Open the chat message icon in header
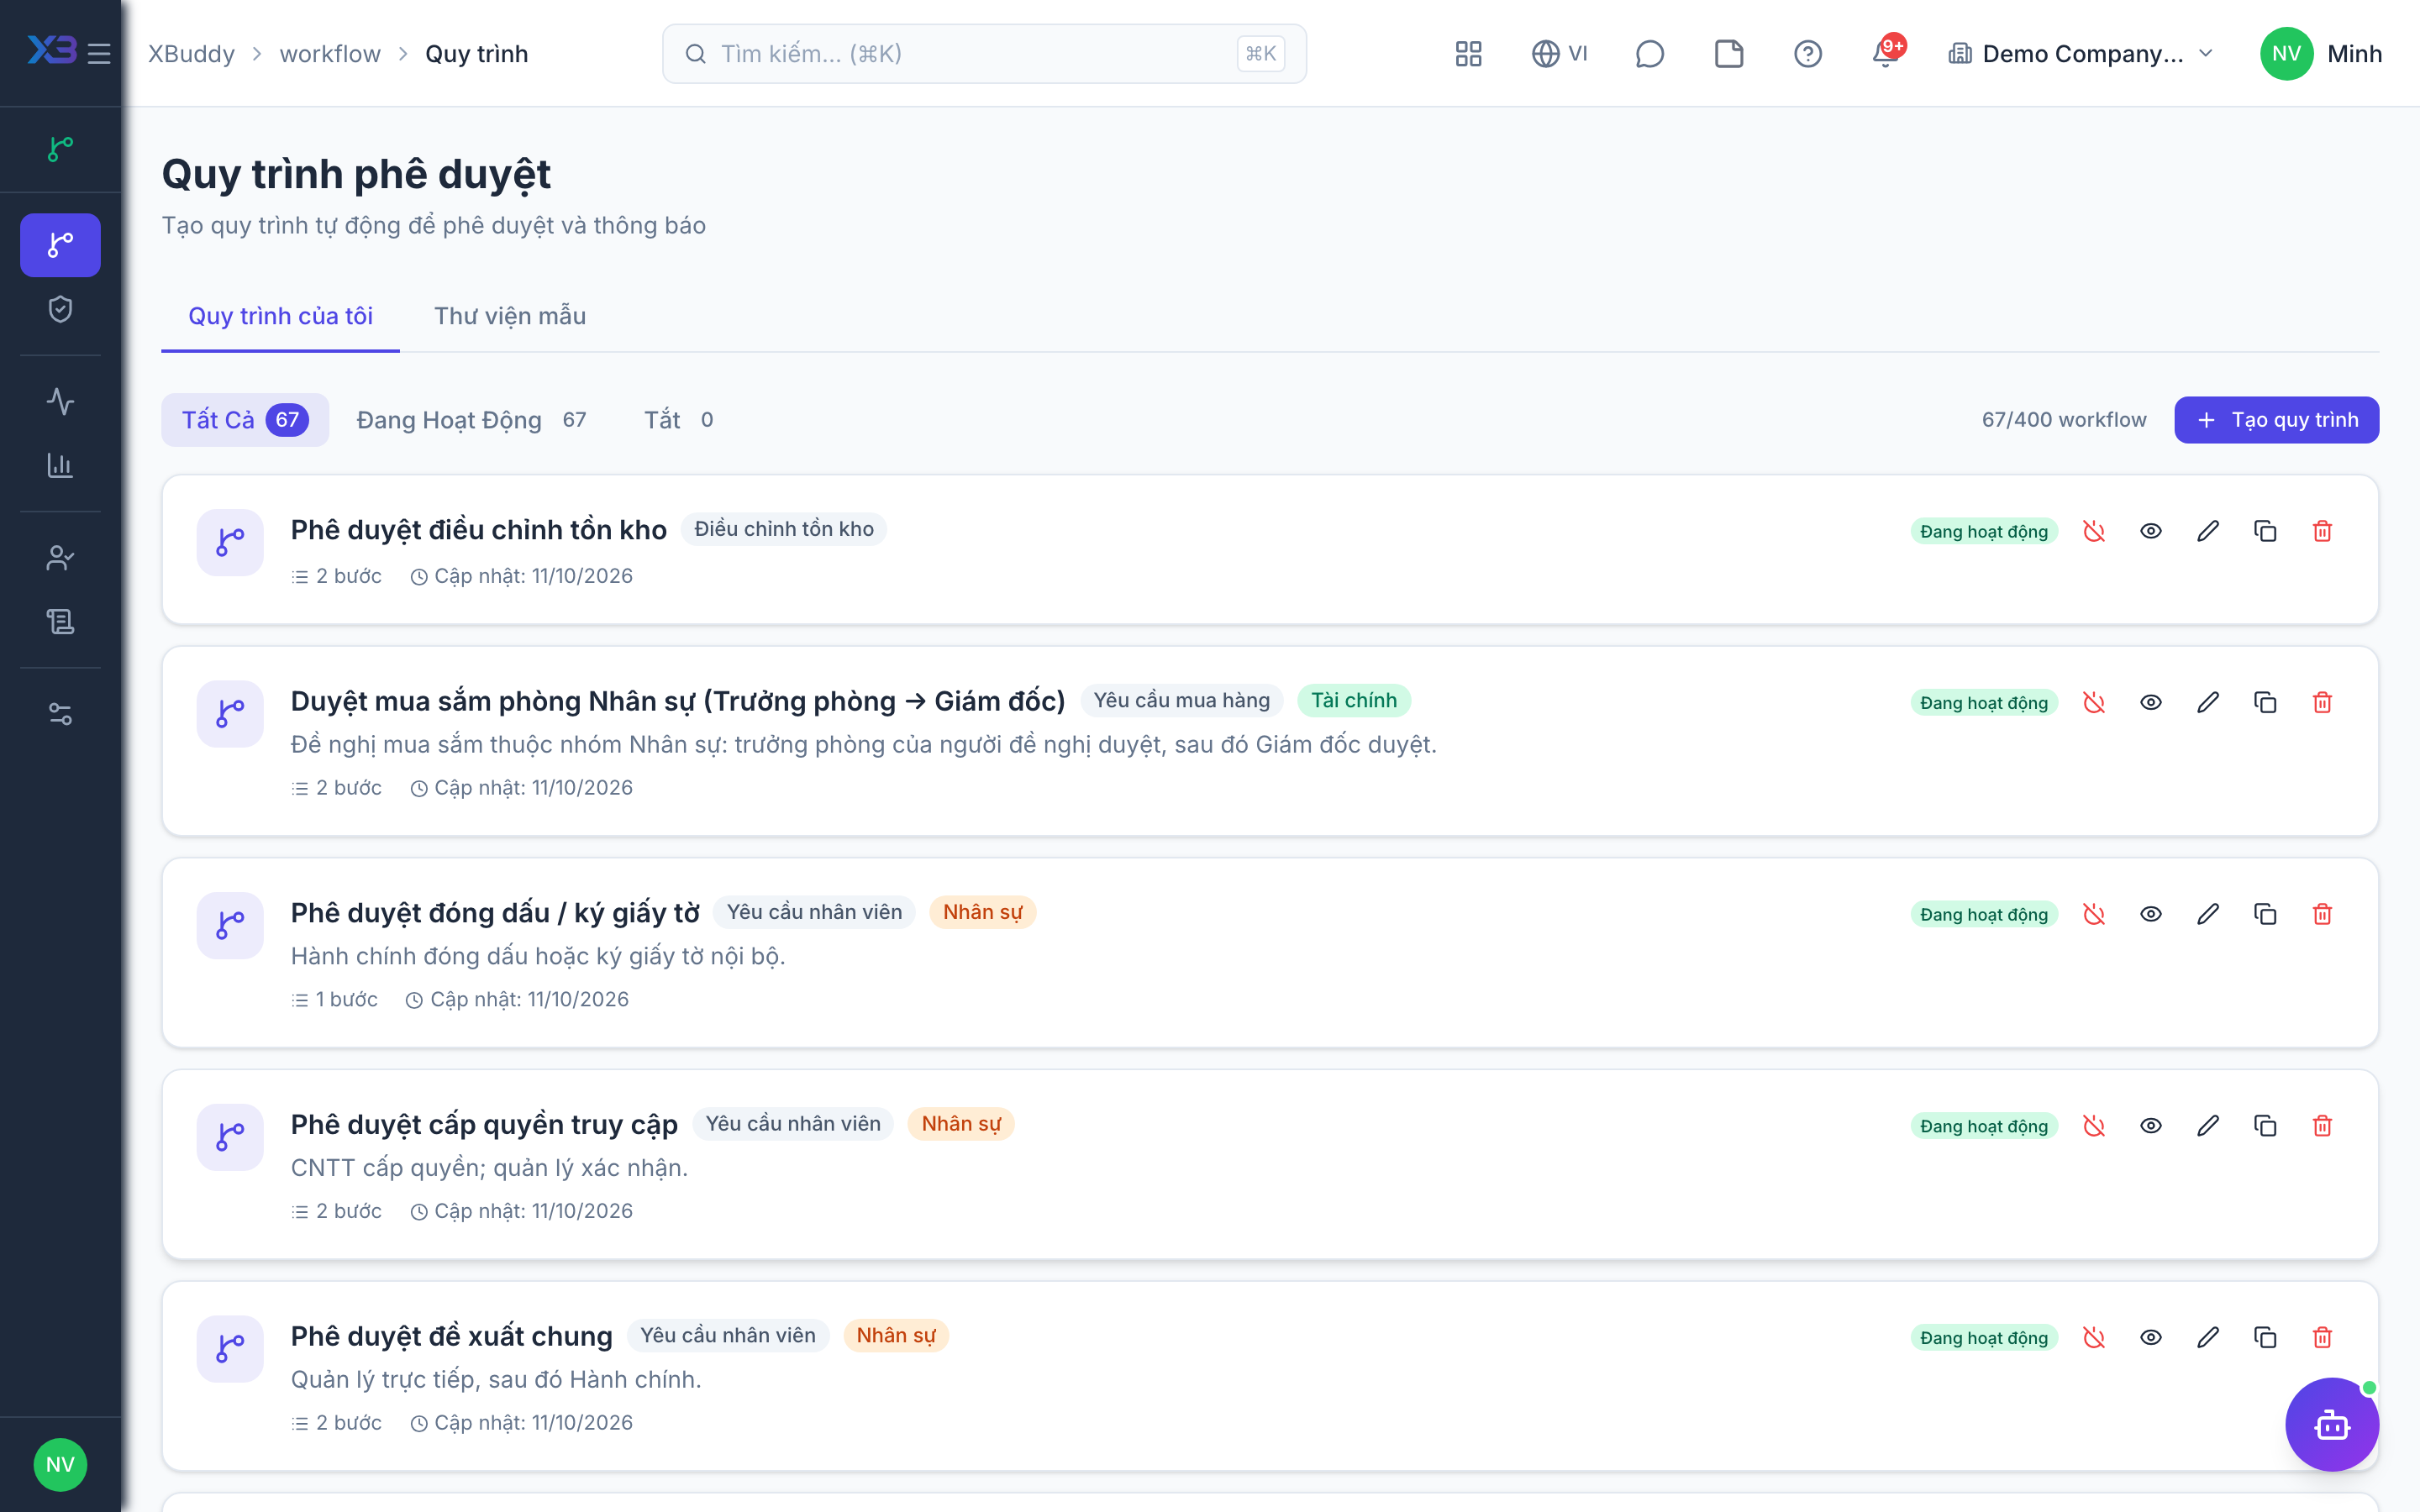The height and width of the screenshot is (1512, 2420). tap(1649, 54)
